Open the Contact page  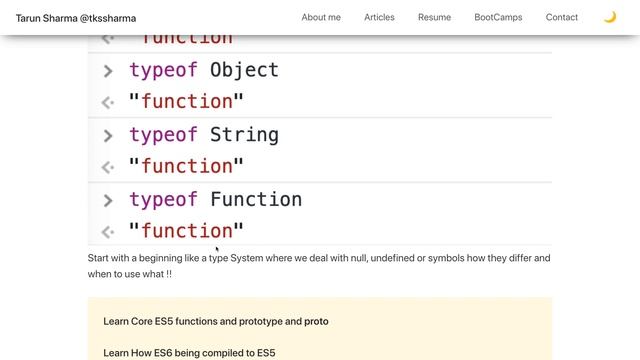[x=562, y=18]
